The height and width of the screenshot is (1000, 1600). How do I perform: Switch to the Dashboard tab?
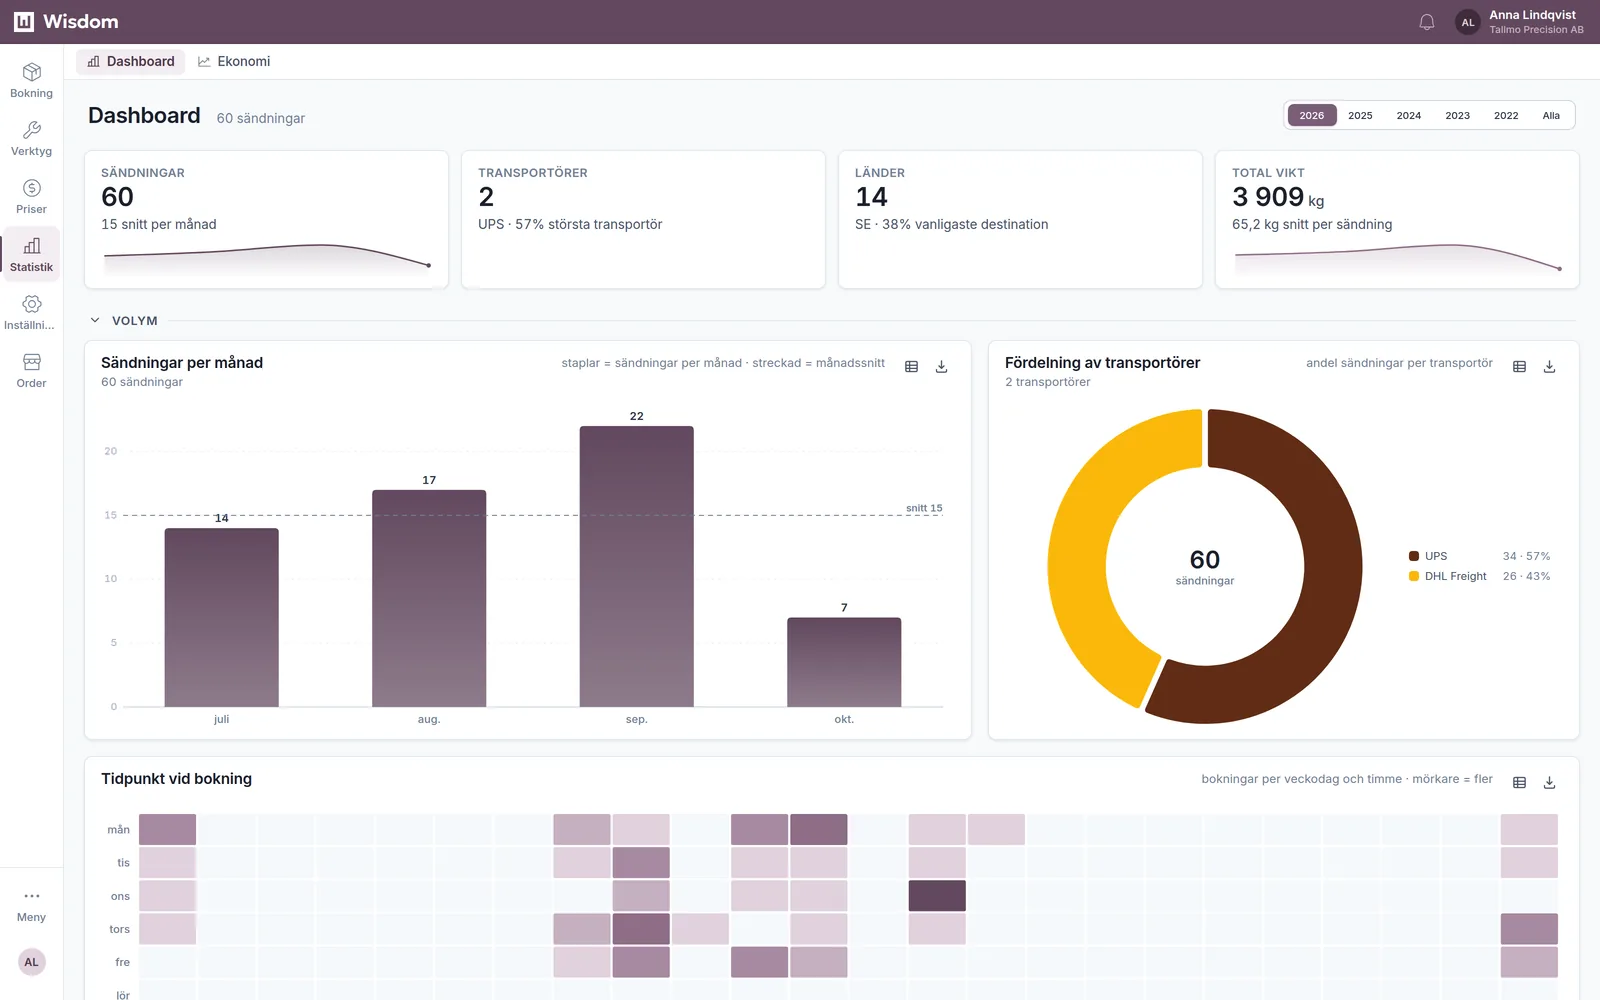coord(131,61)
